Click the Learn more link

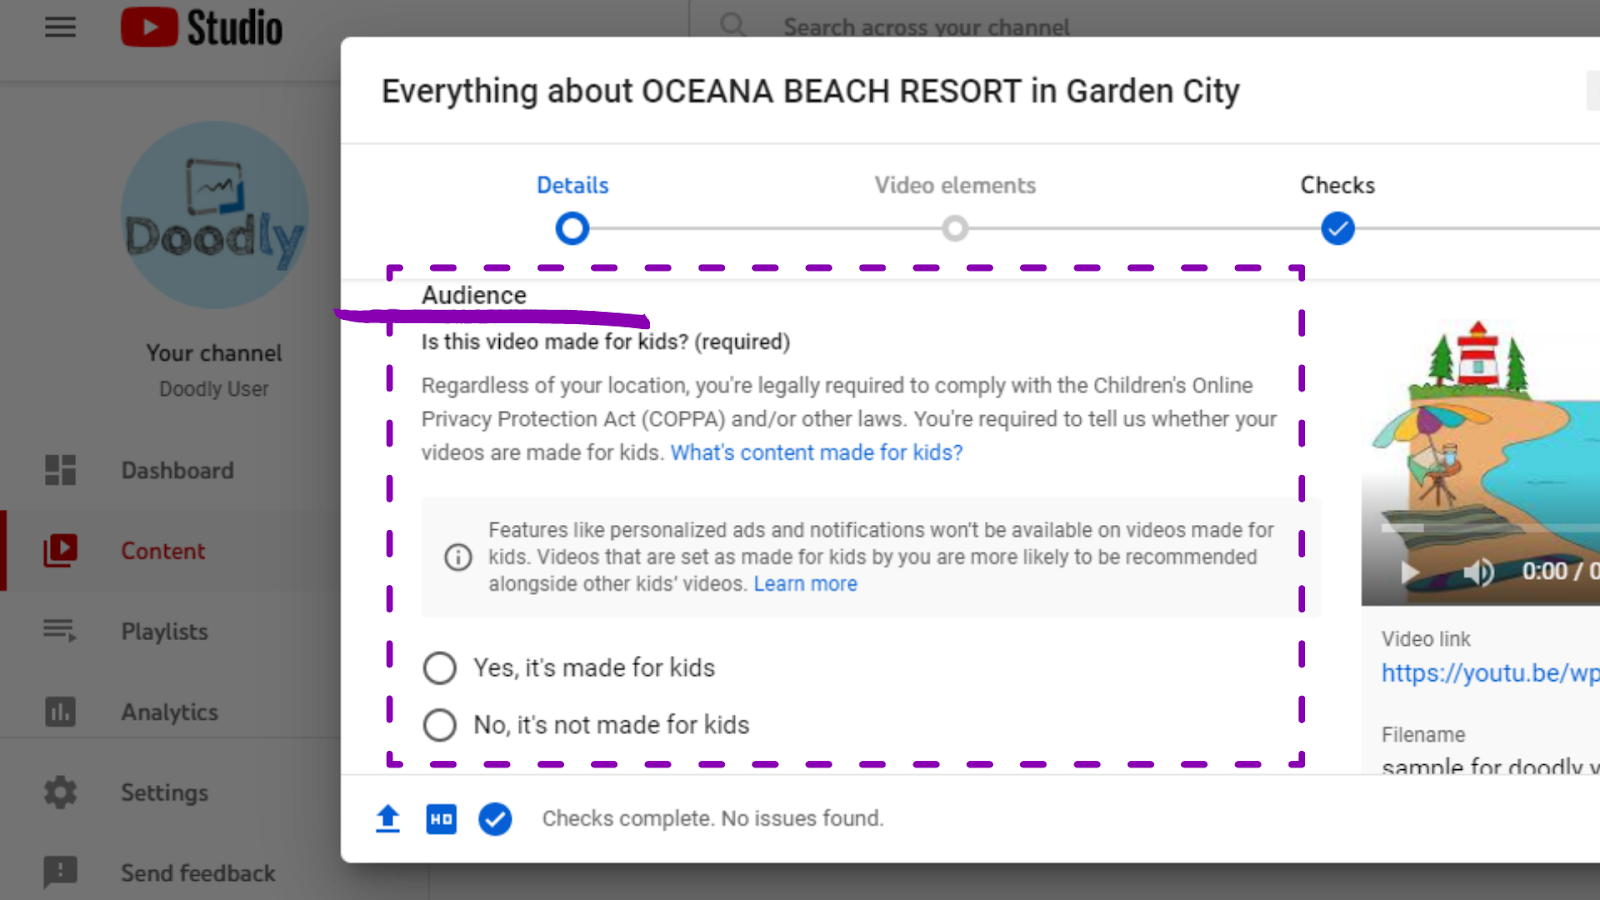pyautogui.click(x=806, y=584)
